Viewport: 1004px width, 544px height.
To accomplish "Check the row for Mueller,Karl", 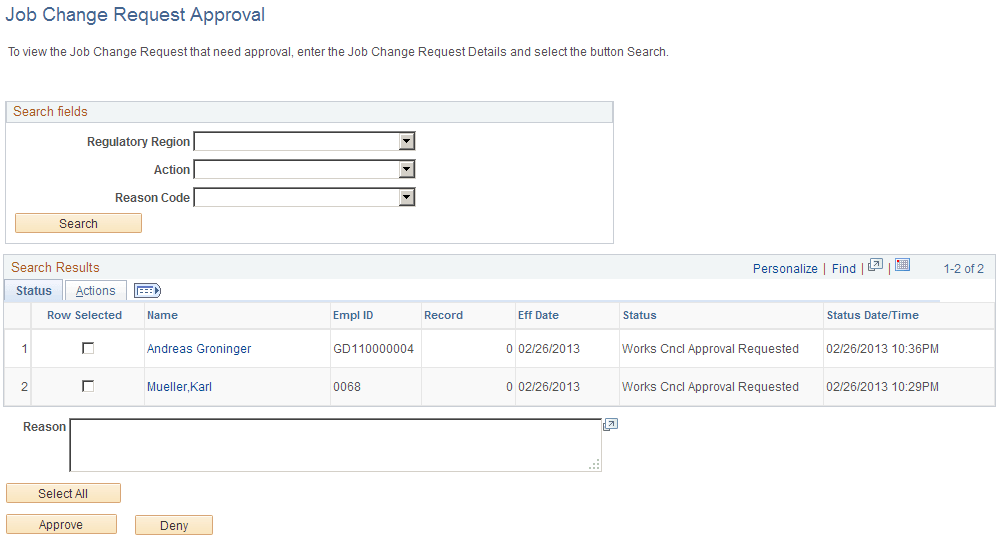I will [88, 386].
